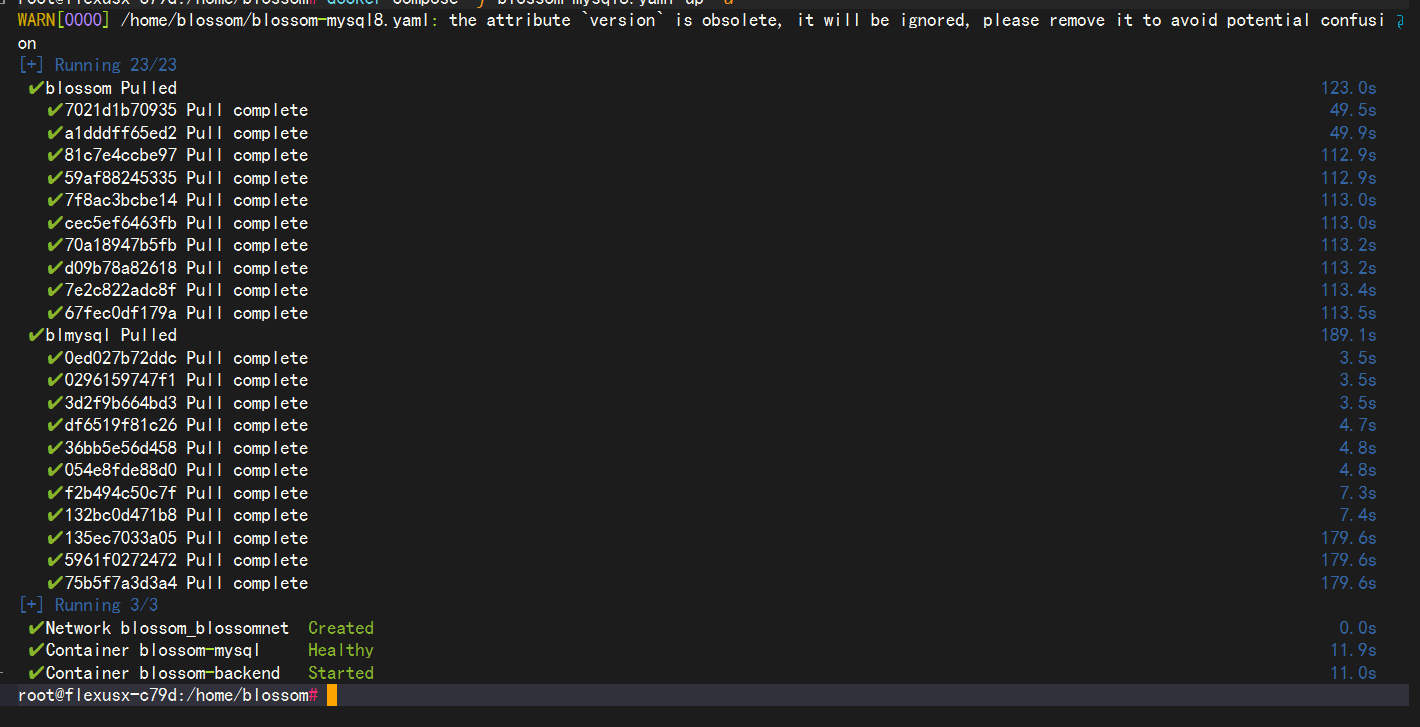Click the layer ID 054e8fde88d0
The image size is (1420, 727).
pyautogui.click(x=121, y=470)
